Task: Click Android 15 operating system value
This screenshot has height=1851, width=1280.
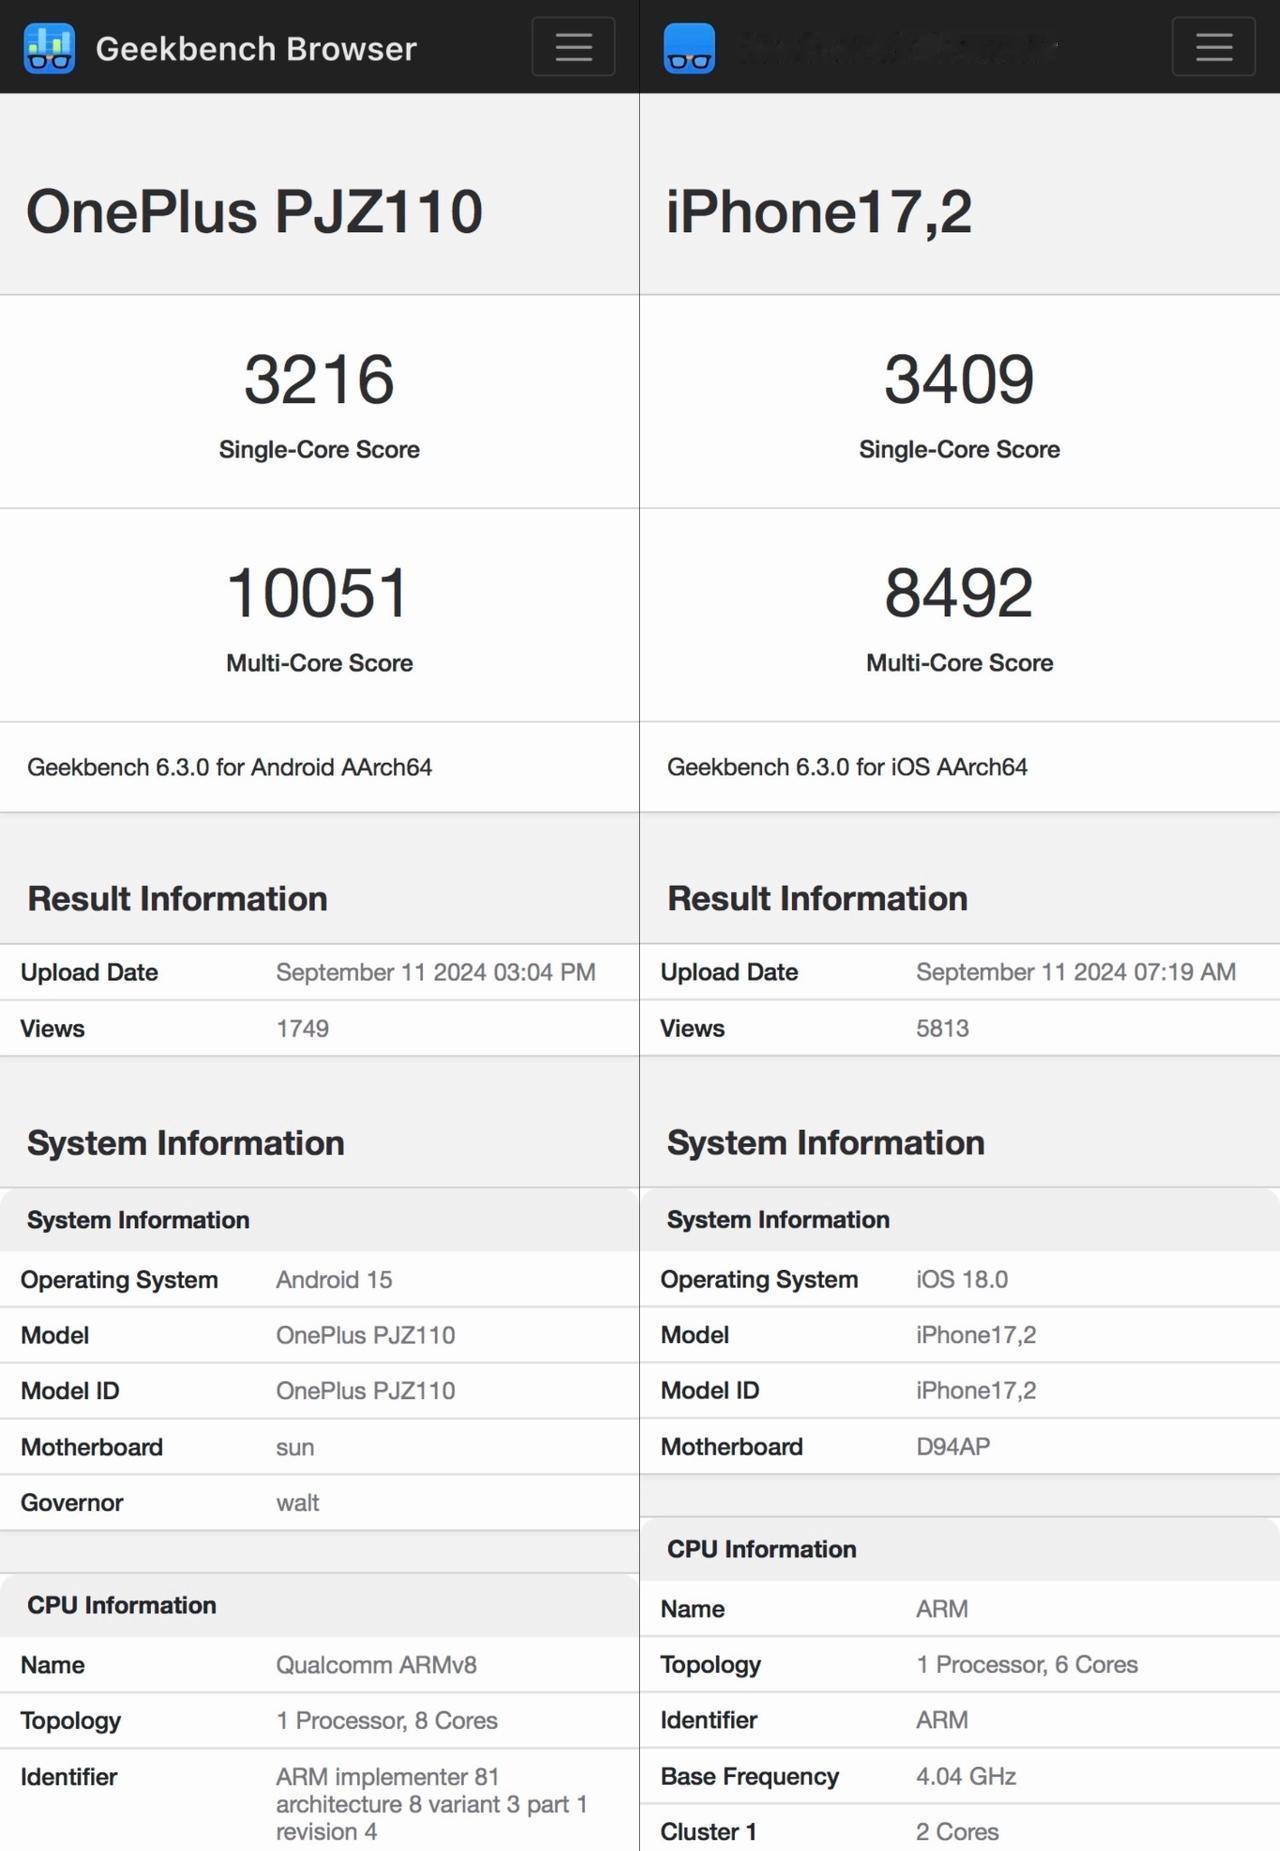Action: point(334,1279)
